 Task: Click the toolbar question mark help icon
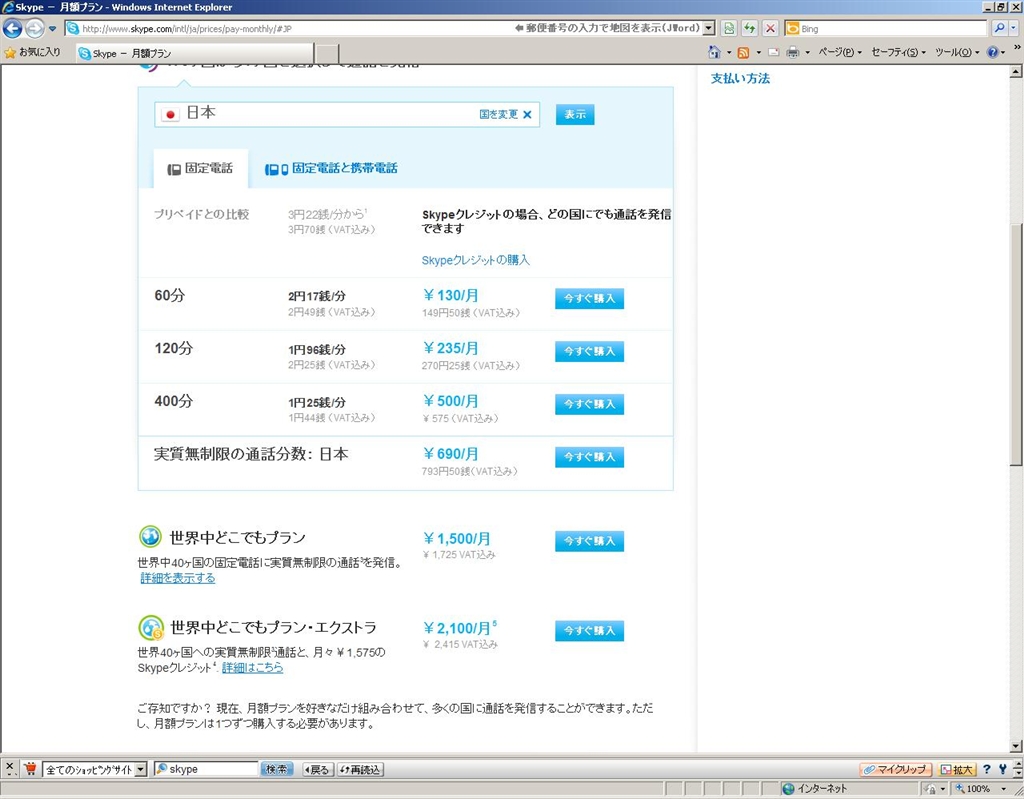click(986, 770)
